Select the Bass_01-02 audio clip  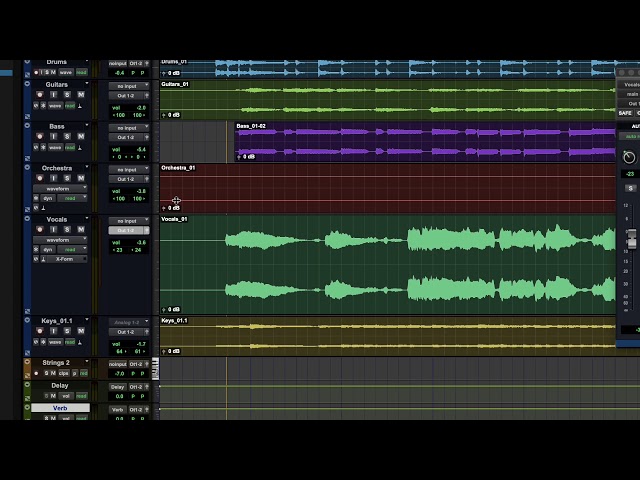pos(425,142)
